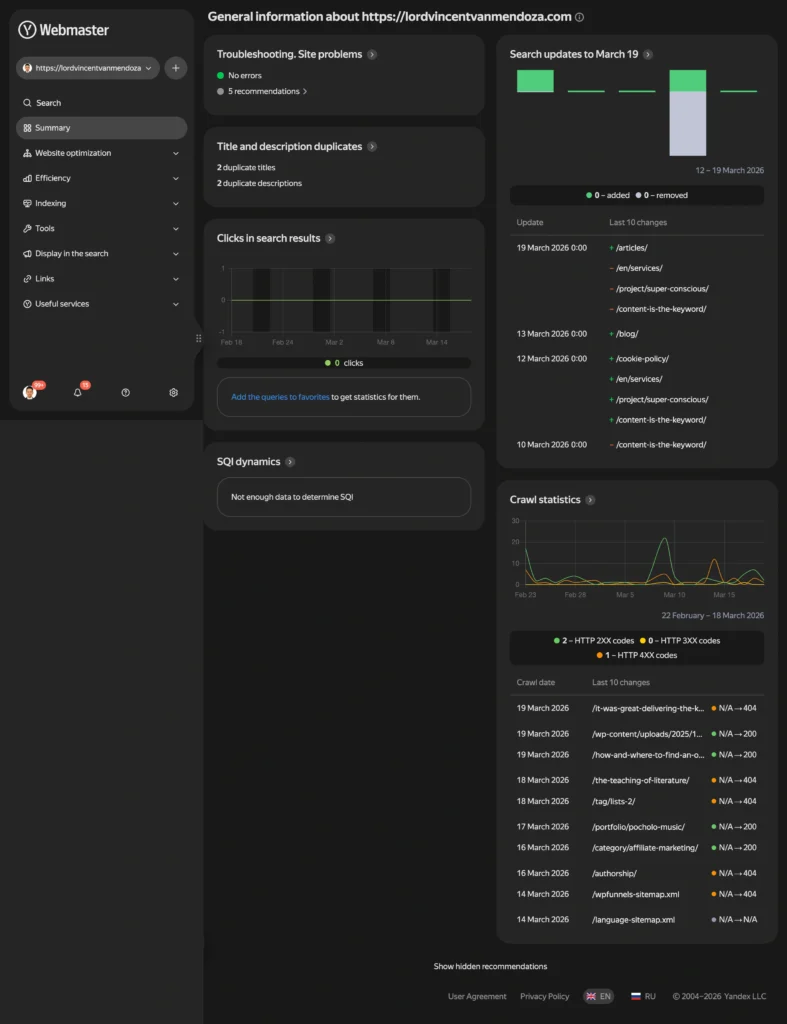Open Website optimization section
This screenshot has width=787, height=1024.
72,153
